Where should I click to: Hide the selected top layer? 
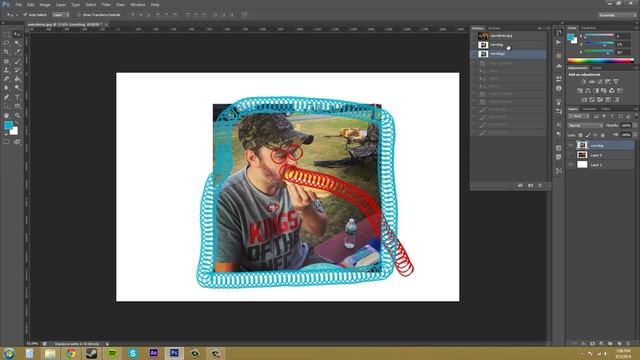pyautogui.click(x=571, y=145)
